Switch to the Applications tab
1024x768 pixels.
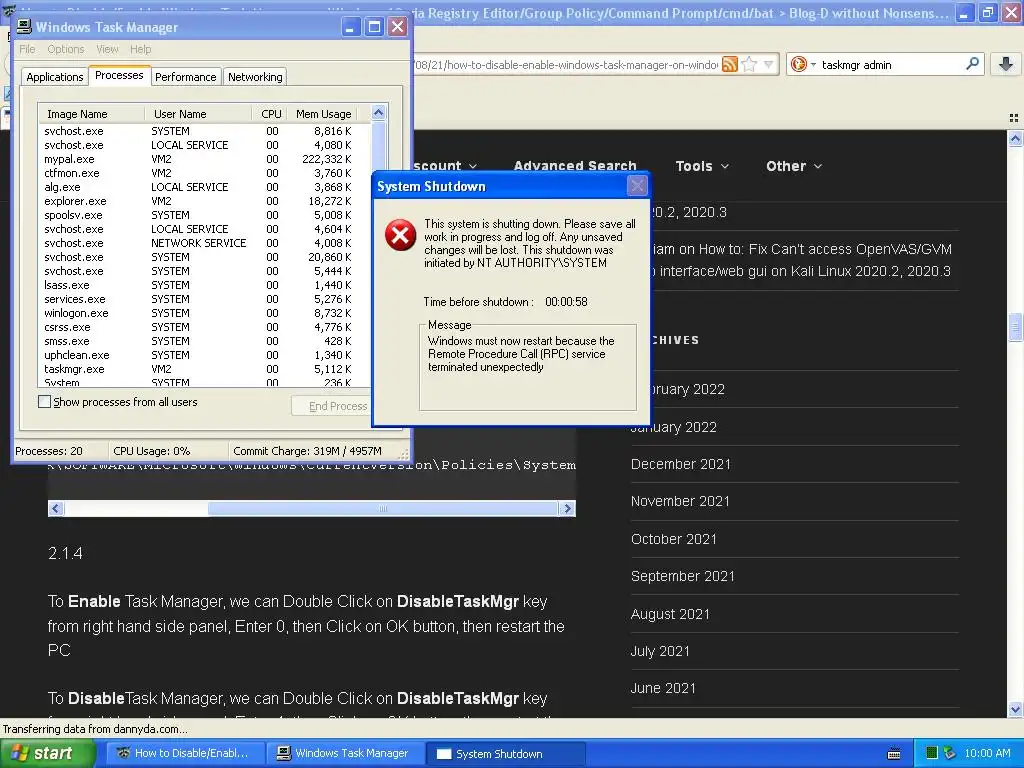(55, 76)
